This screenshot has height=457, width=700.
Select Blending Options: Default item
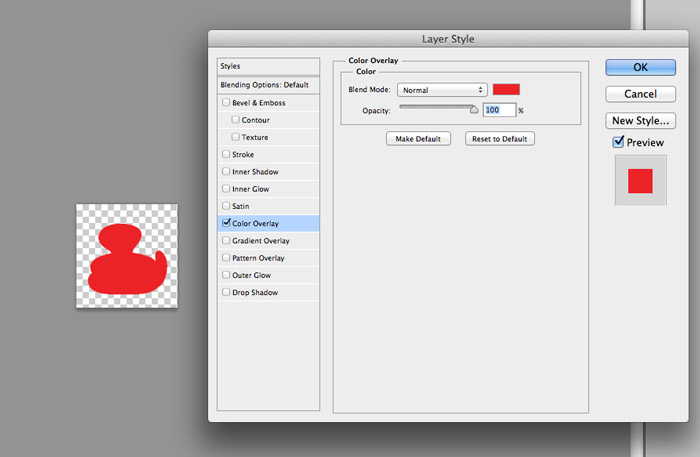pyautogui.click(x=268, y=85)
